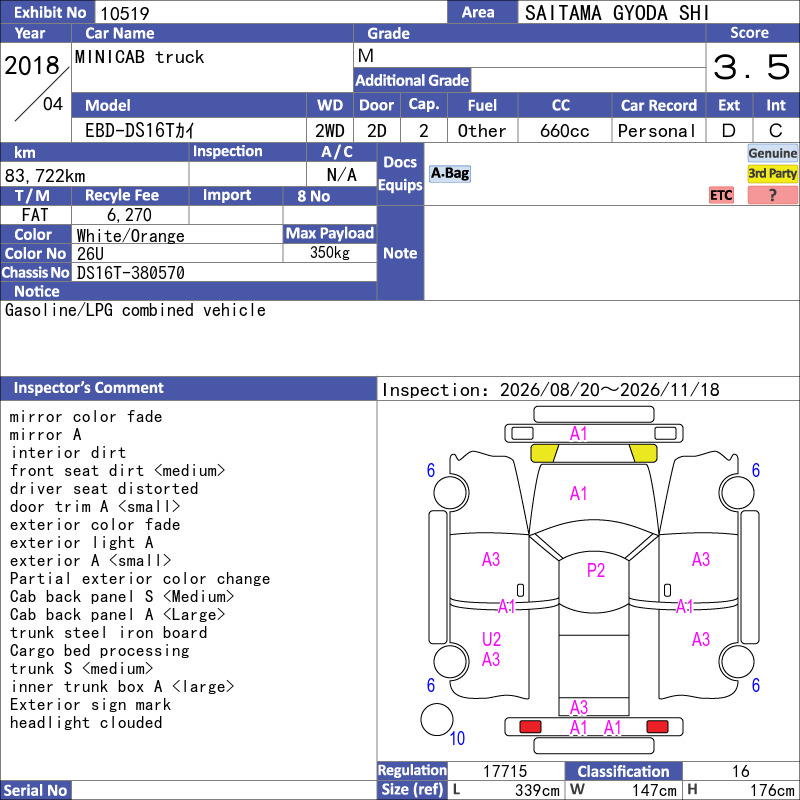Click the comment 'Exterior sign mark'

[x=90, y=705]
